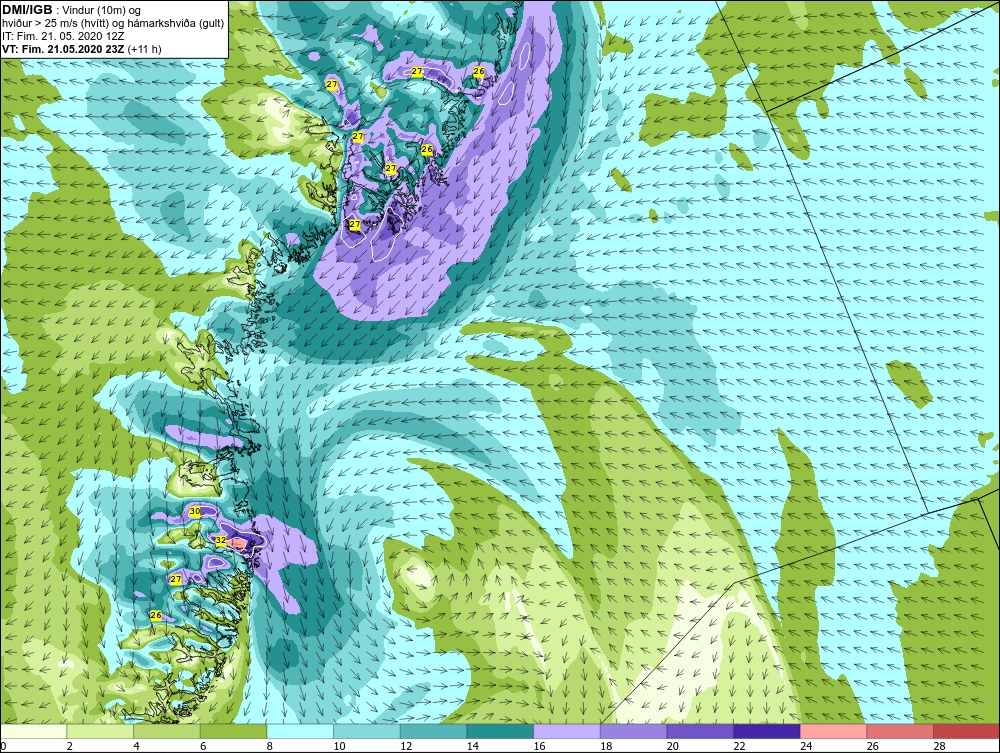Click the legend scale value "20"

(x=672, y=746)
